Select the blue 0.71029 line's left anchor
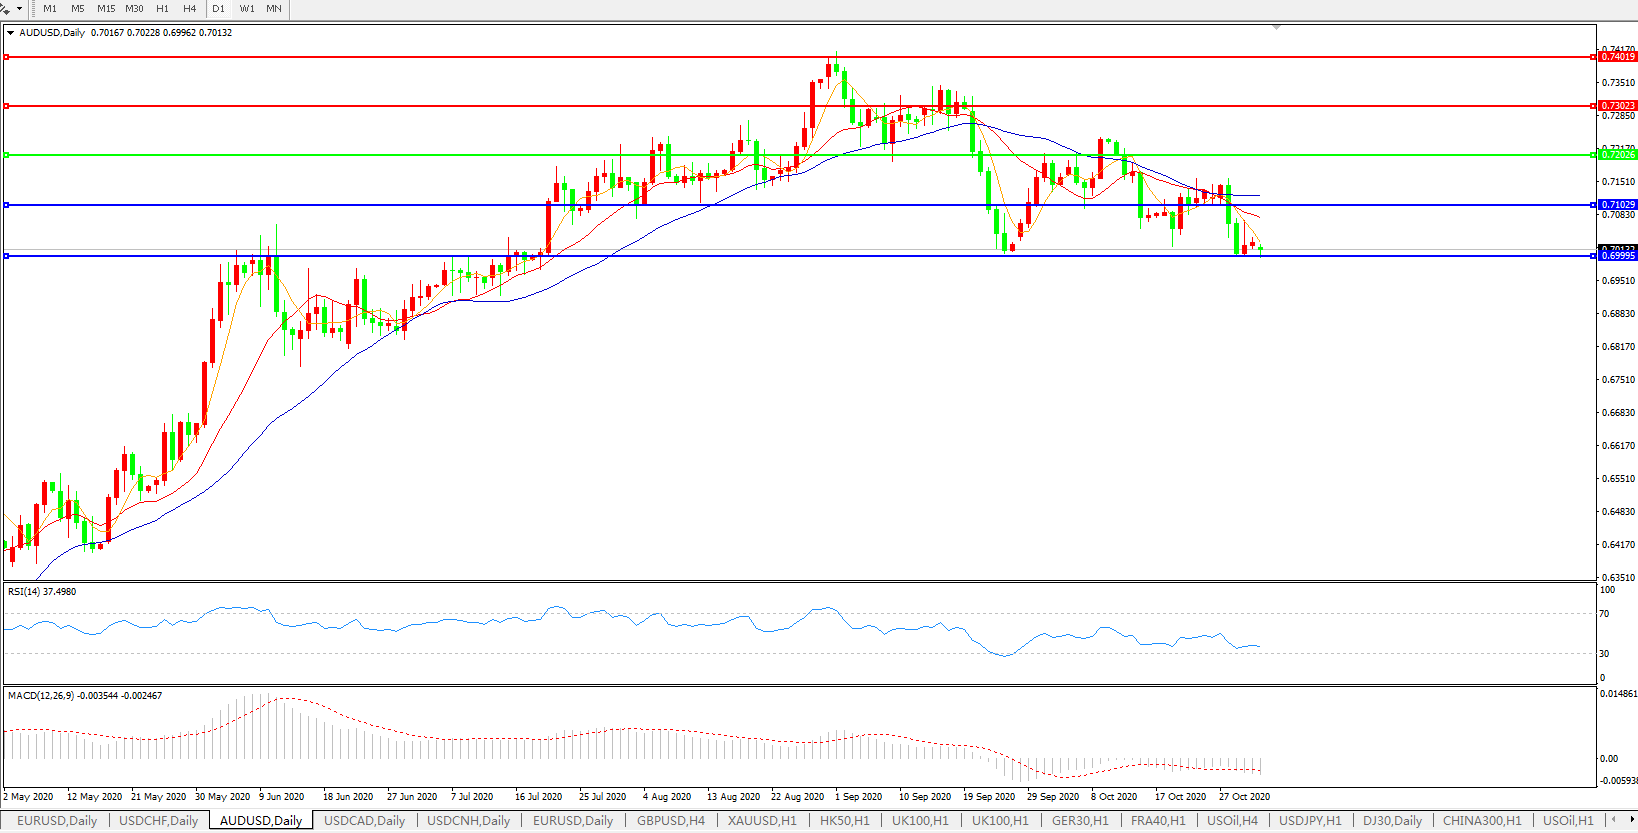1638x833 pixels. (7, 205)
